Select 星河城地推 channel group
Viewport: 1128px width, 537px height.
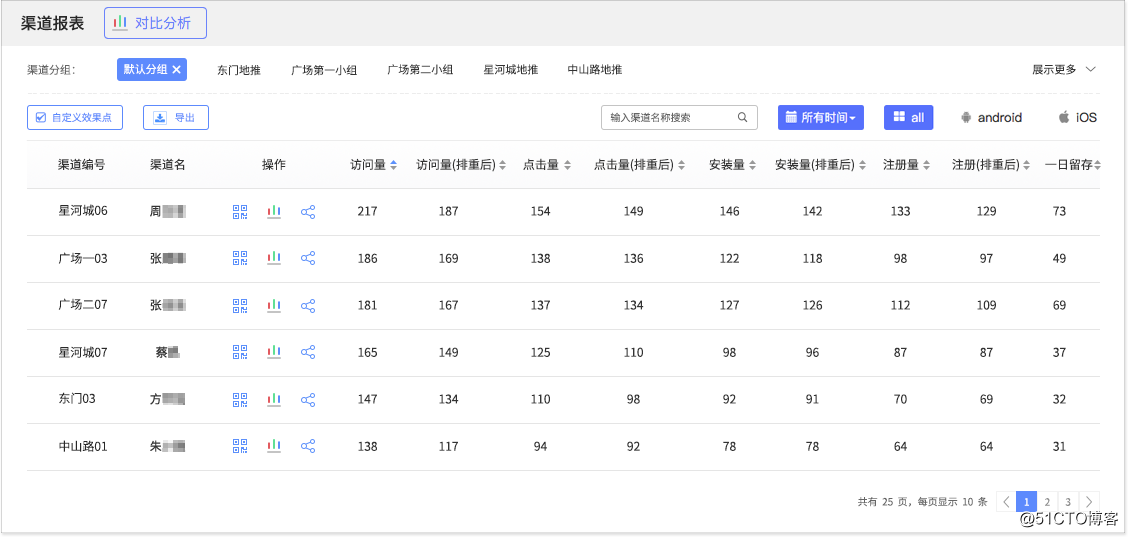click(x=511, y=70)
